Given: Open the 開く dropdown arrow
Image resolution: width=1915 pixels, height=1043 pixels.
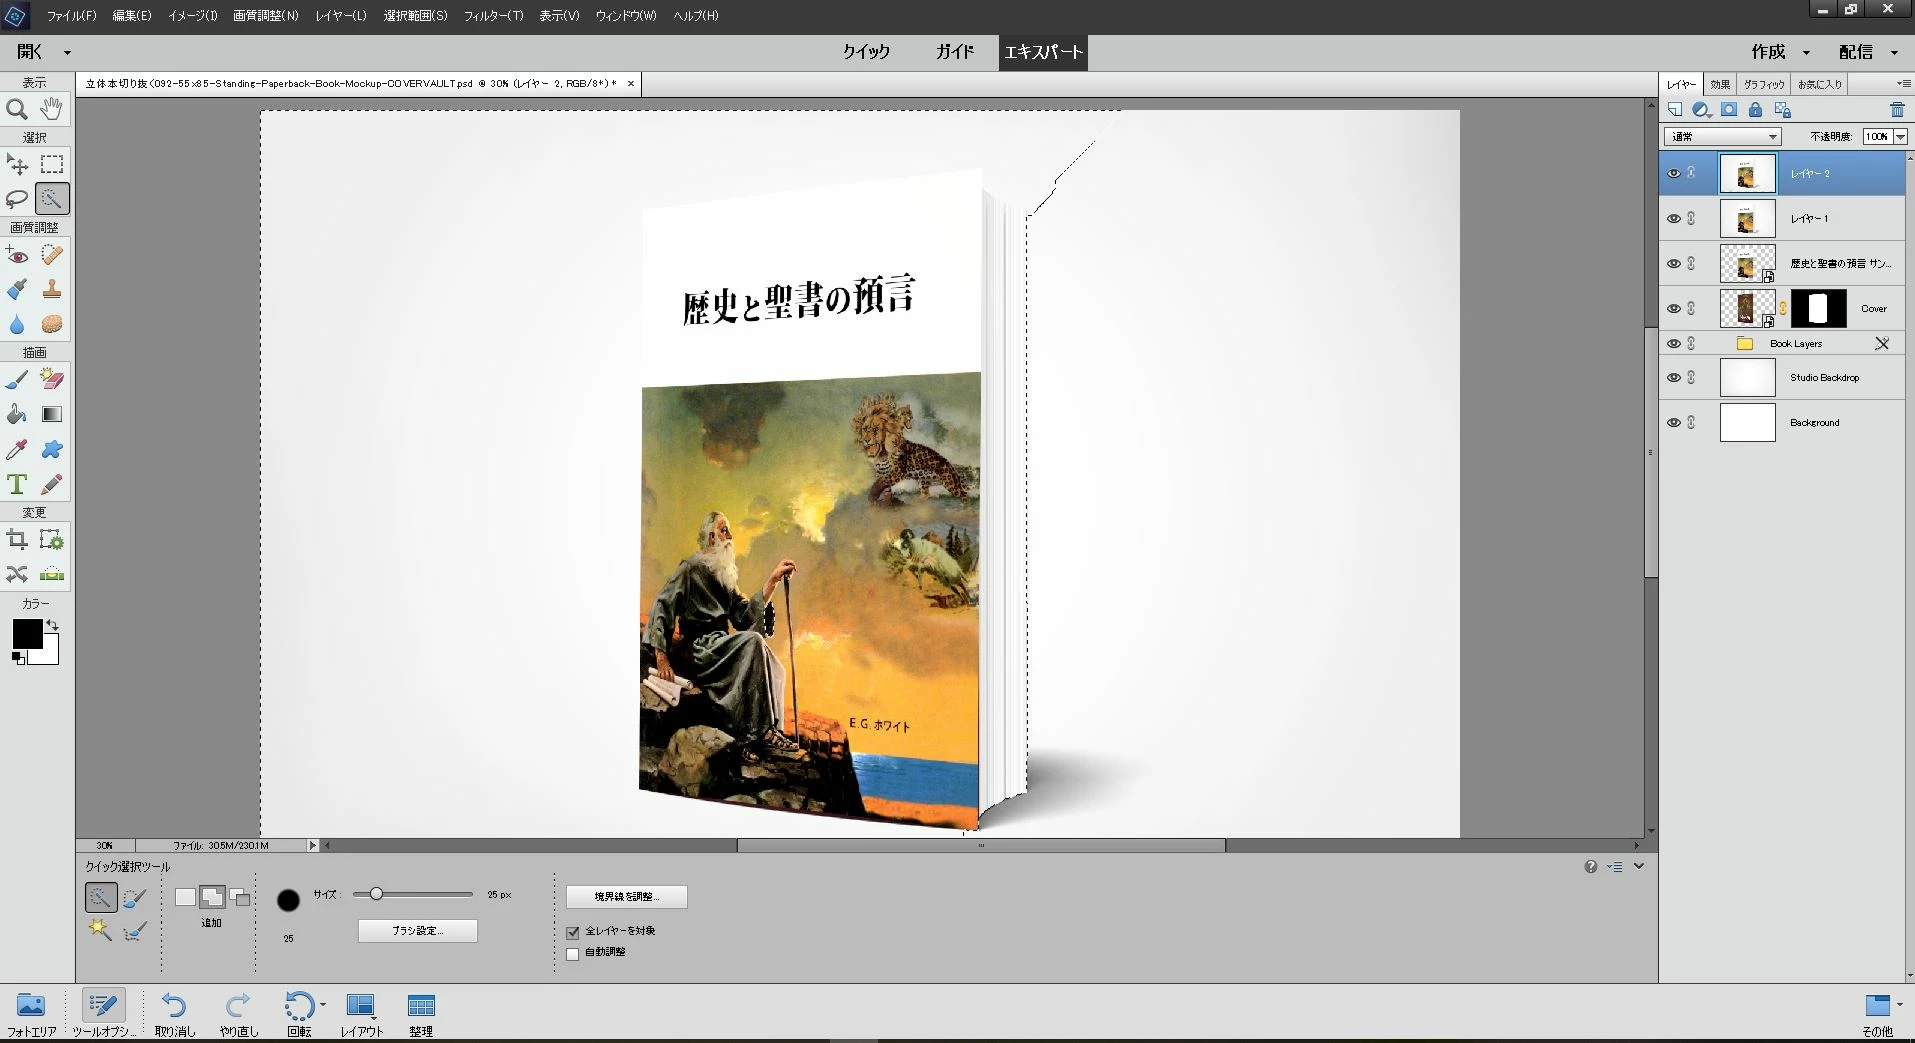Looking at the screenshot, I should pyautogui.click(x=67, y=53).
